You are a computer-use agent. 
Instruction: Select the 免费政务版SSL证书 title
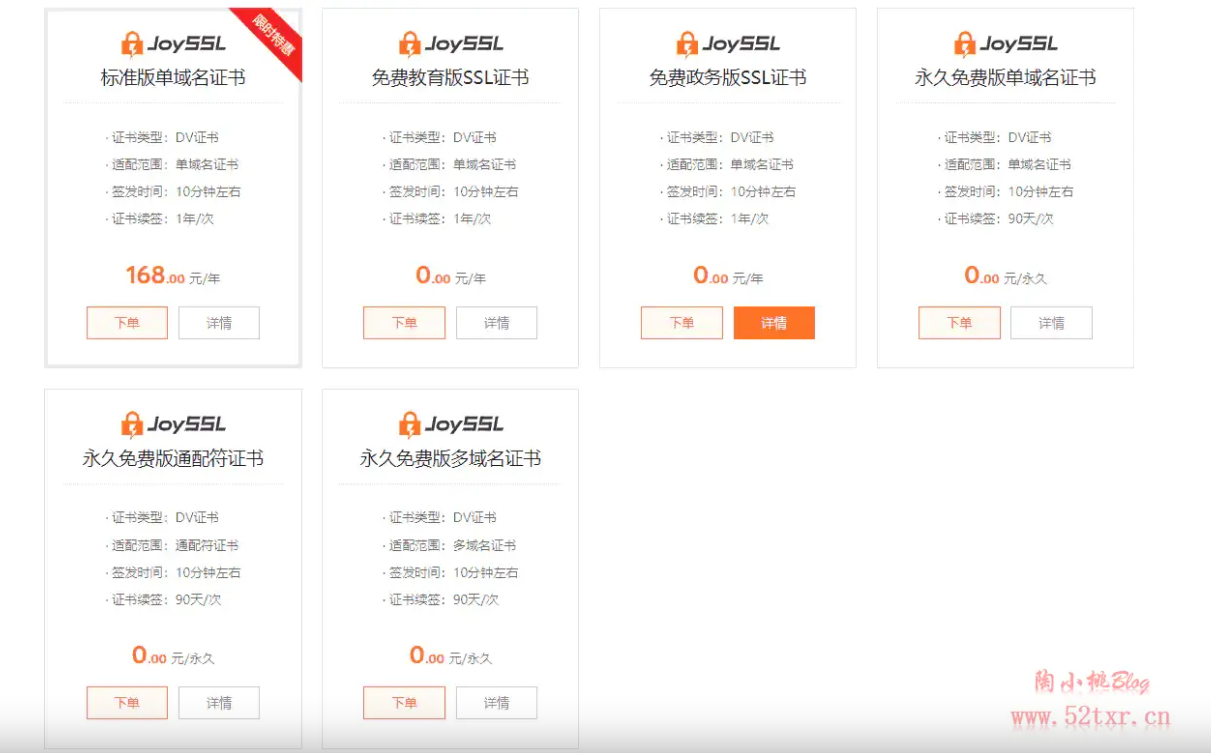pyautogui.click(x=728, y=78)
